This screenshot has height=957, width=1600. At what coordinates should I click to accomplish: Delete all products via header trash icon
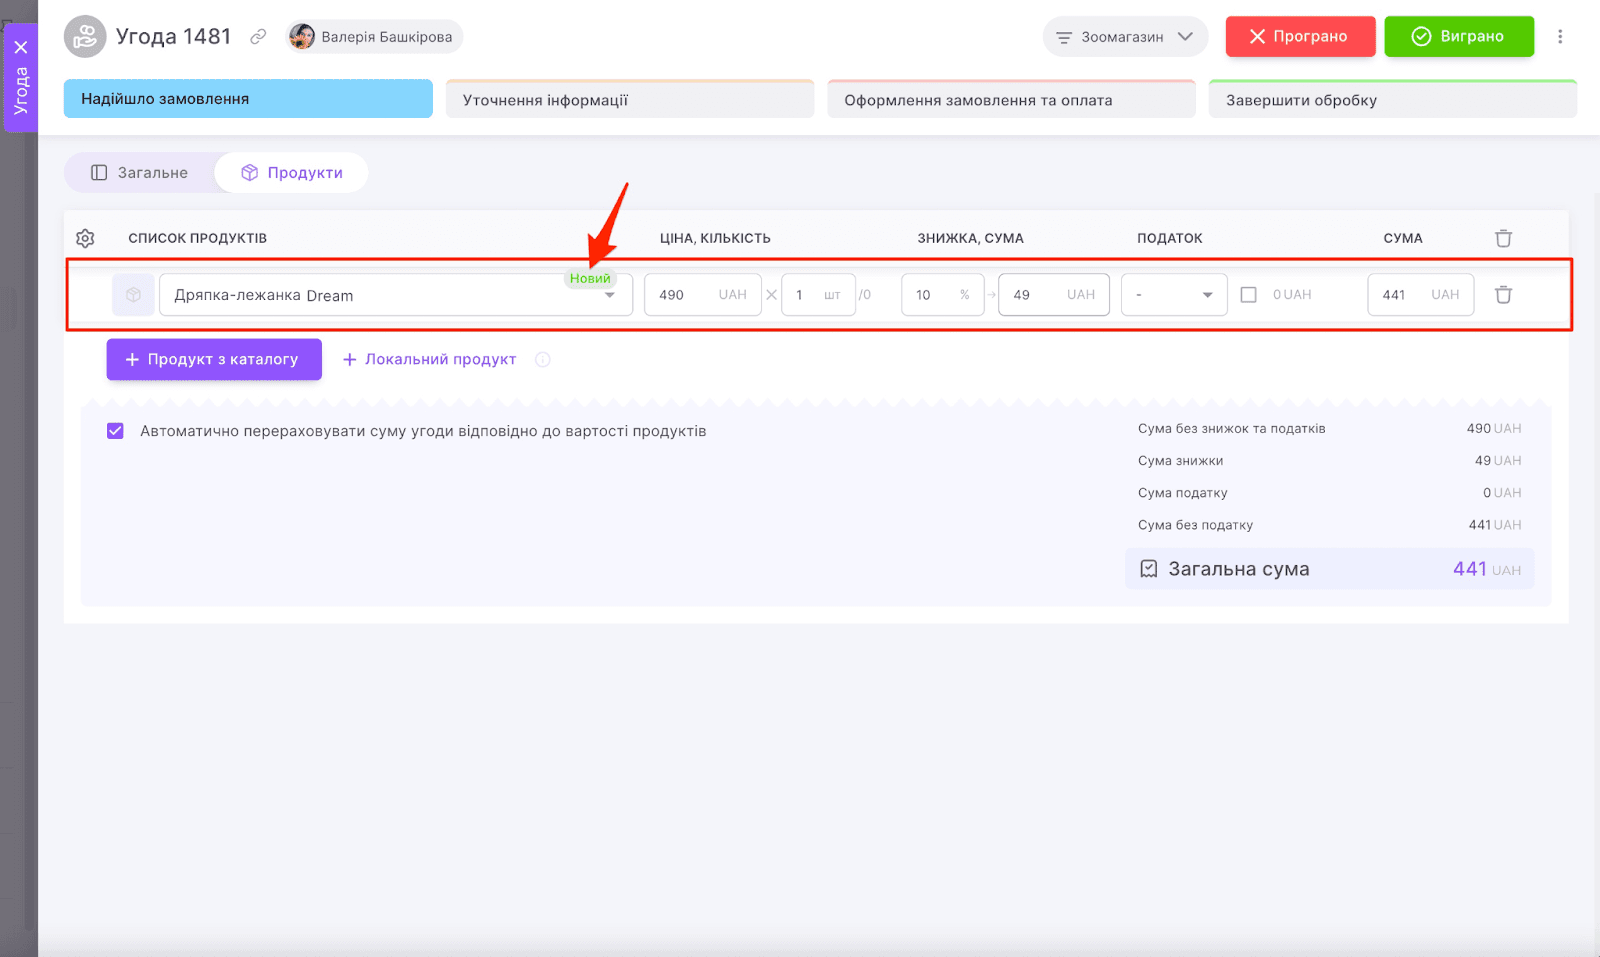[1503, 238]
